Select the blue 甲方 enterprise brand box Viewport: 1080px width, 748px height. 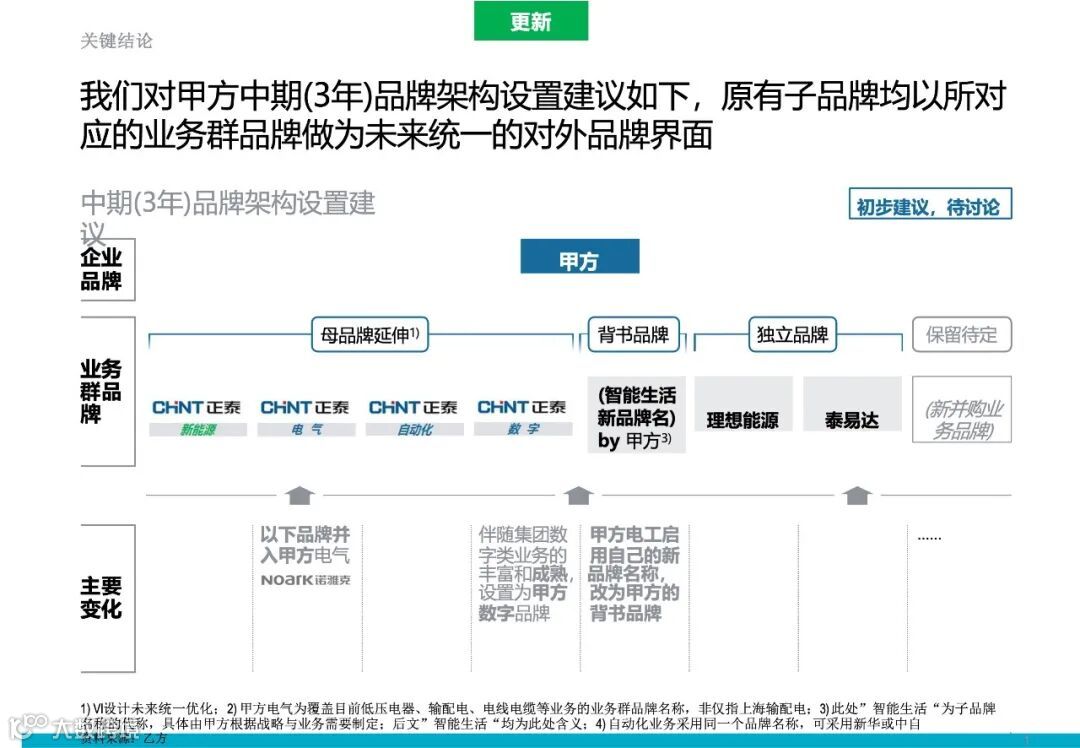point(579,257)
